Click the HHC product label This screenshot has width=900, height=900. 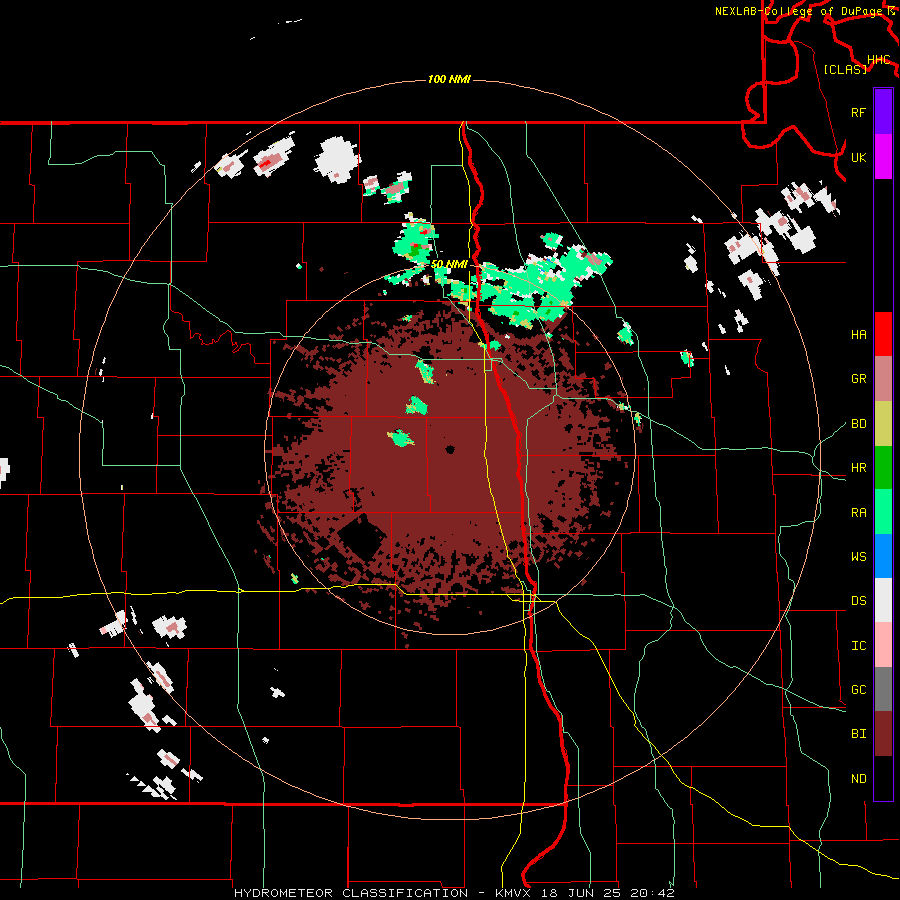(879, 60)
